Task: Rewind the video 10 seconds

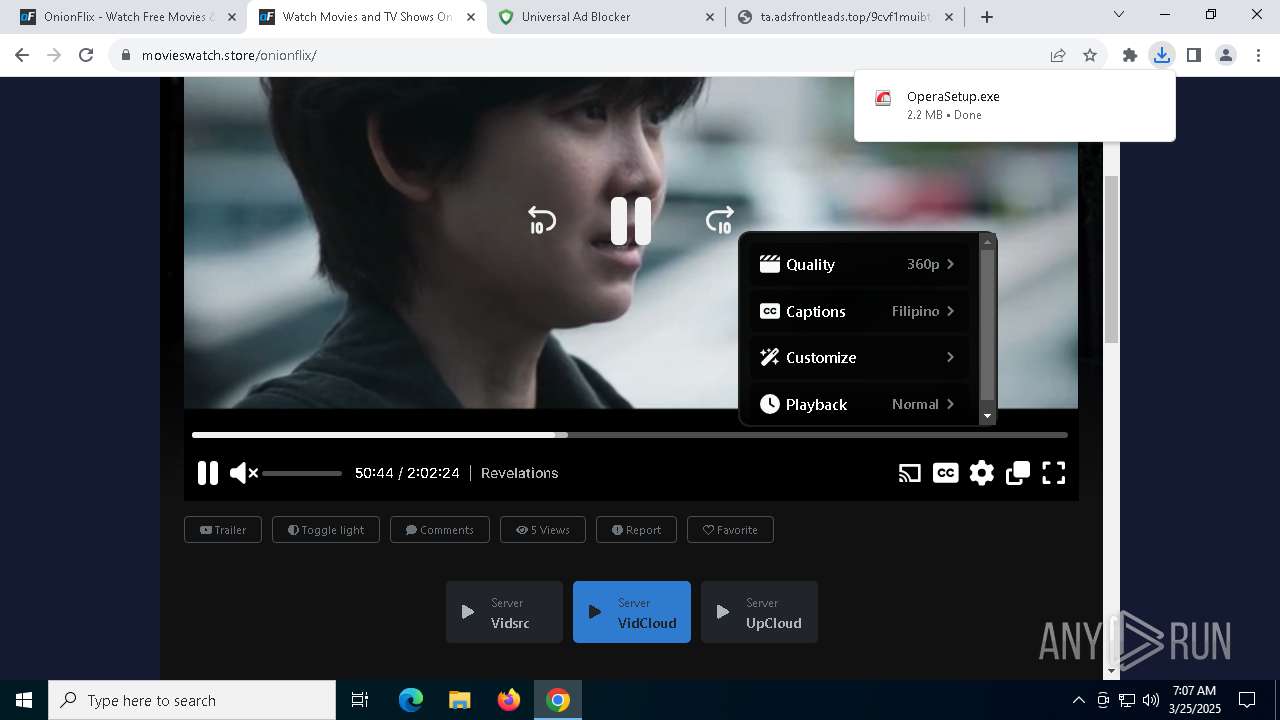Action: pos(541,220)
